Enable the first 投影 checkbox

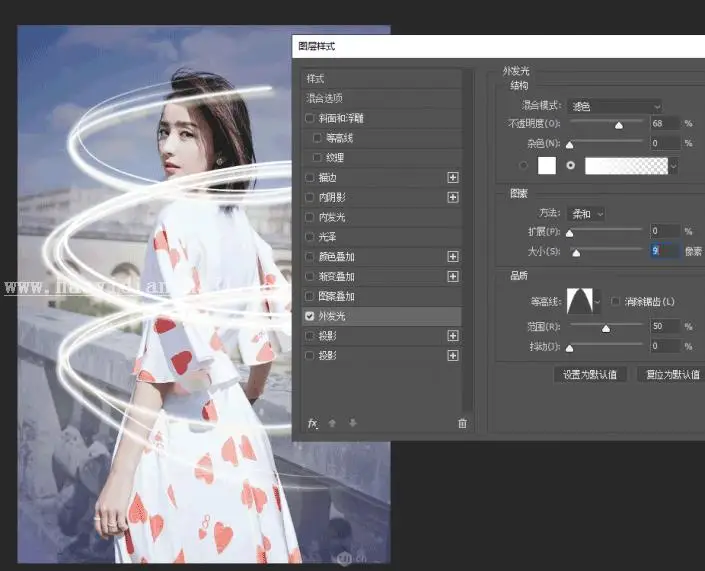(x=309, y=336)
